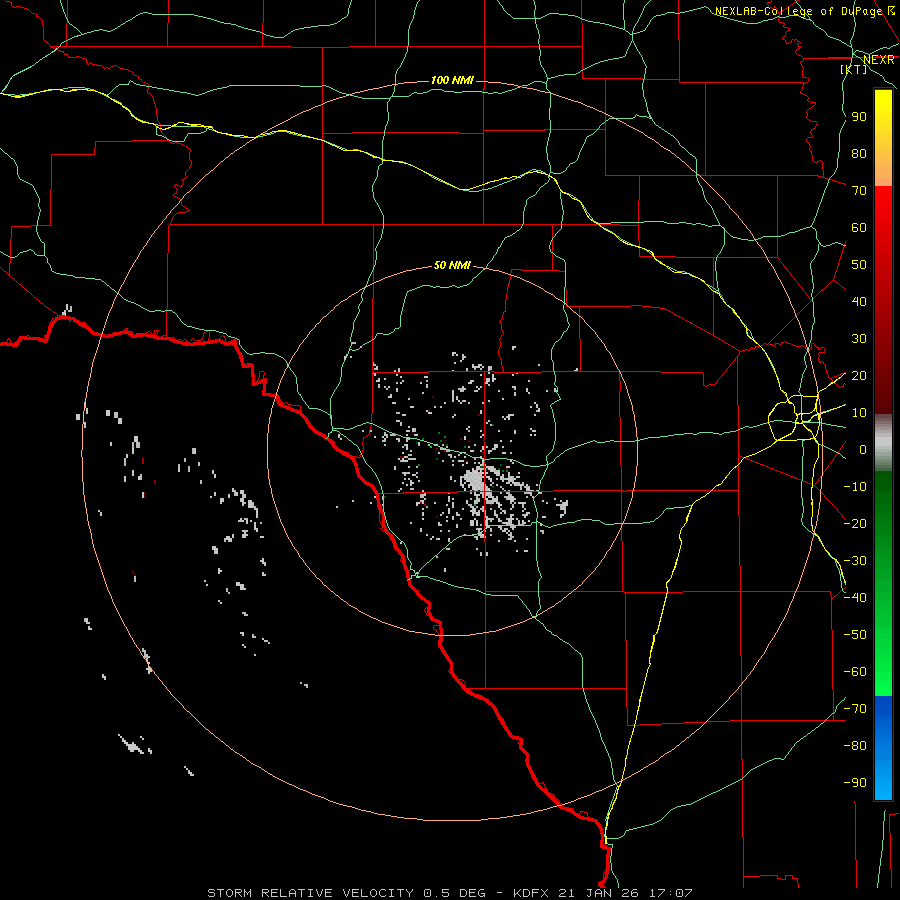Click the bright red segment of color bar

coord(883,230)
